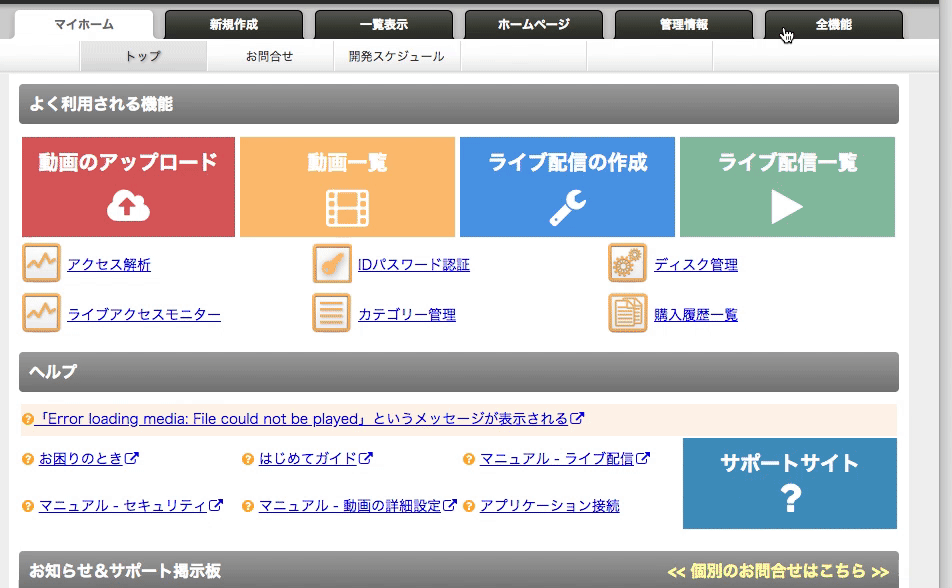This screenshot has width=952, height=588.
Task: Switch to the 一覧表示 tab
Action: (383, 25)
